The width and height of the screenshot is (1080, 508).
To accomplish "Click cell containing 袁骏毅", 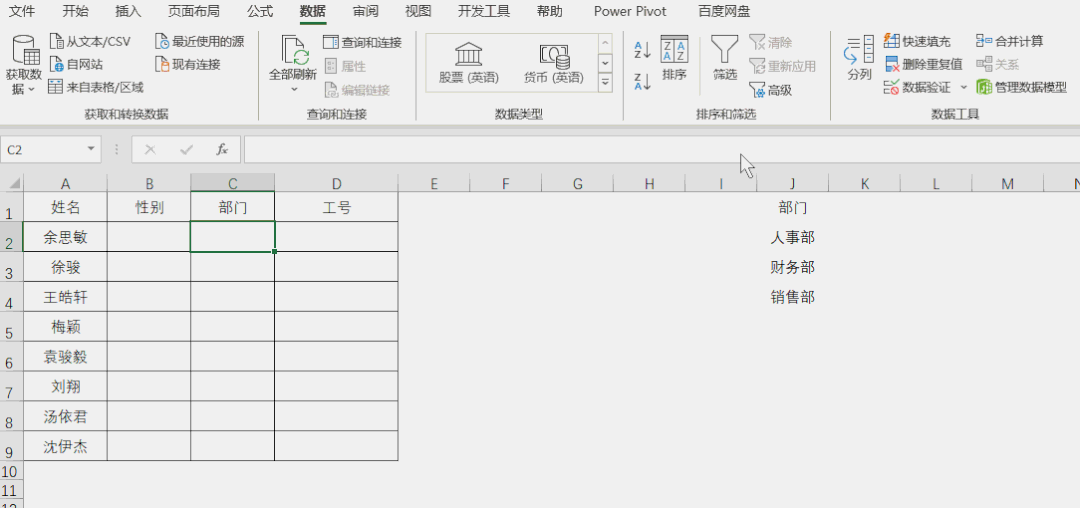I will 65,357.
